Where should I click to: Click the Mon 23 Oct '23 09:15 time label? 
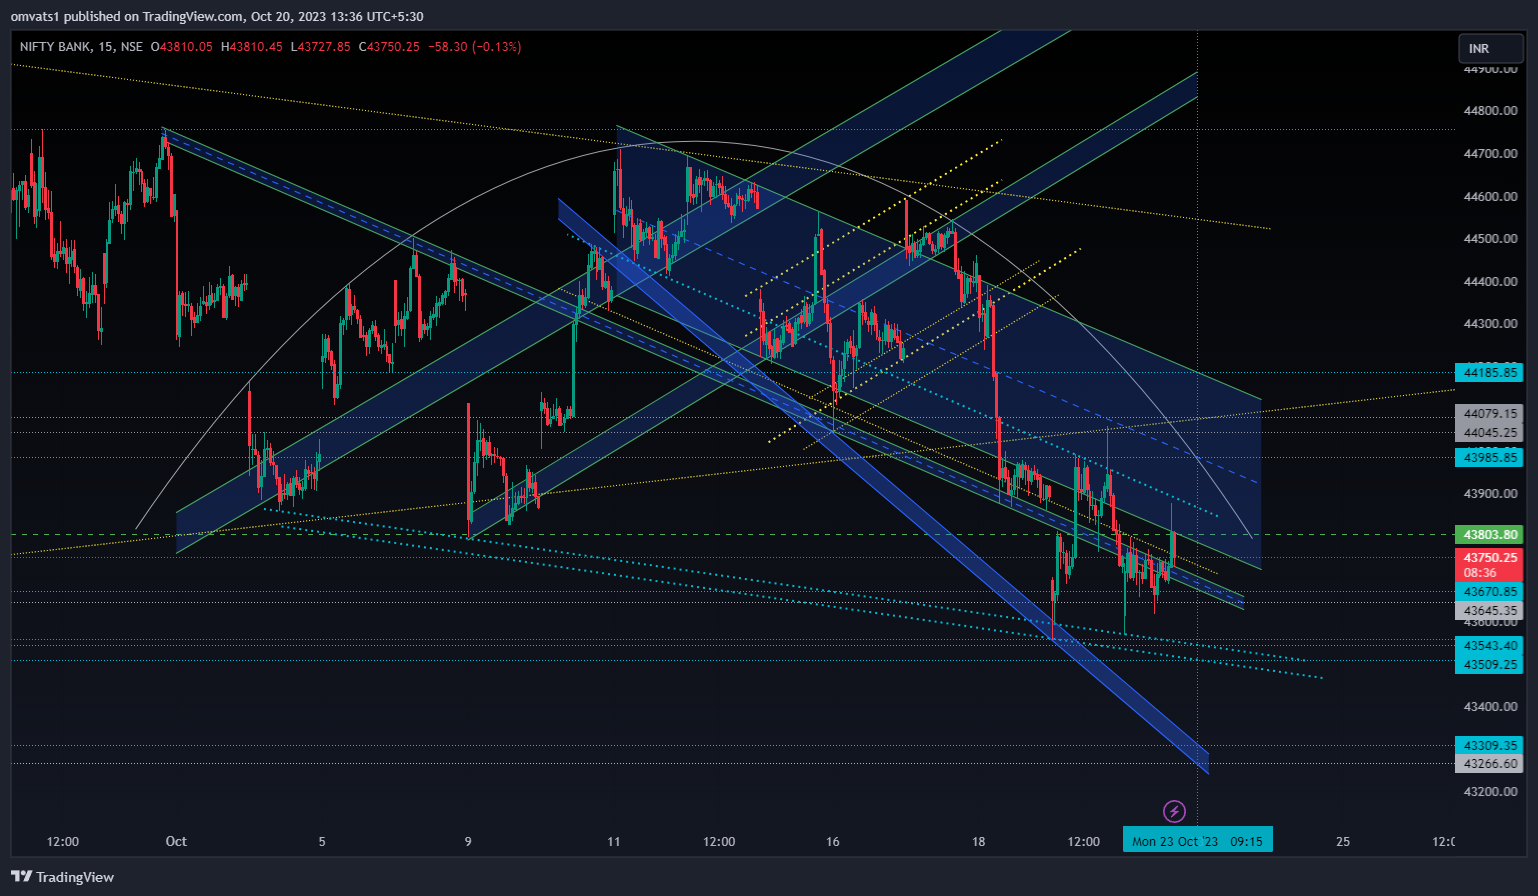coord(1197,841)
